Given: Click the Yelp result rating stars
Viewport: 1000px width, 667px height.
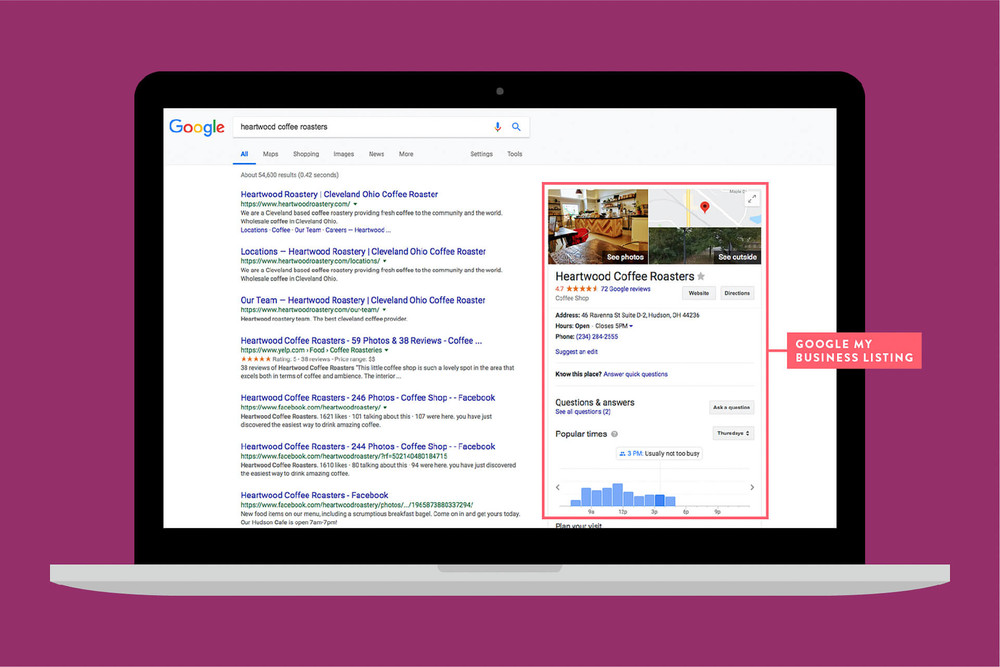Looking at the screenshot, I should tap(256, 359).
